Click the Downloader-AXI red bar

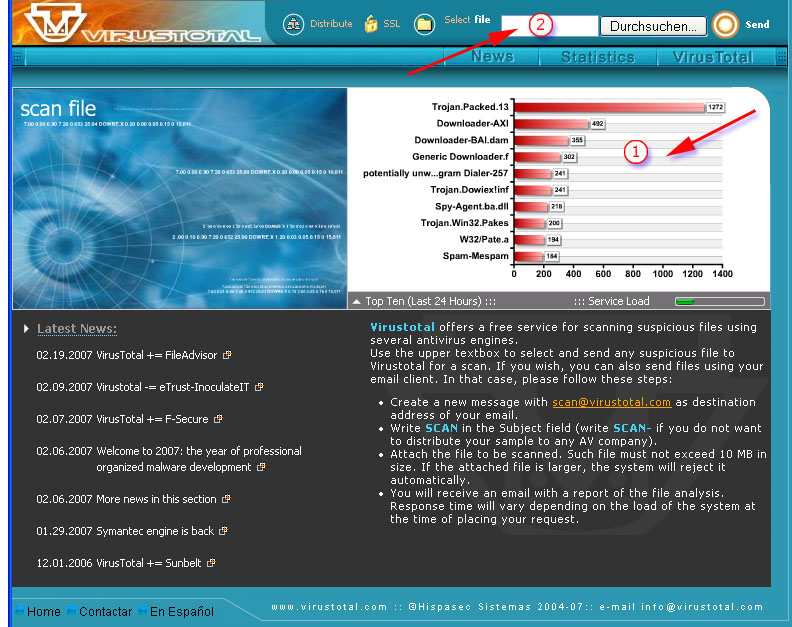point(552,124)
